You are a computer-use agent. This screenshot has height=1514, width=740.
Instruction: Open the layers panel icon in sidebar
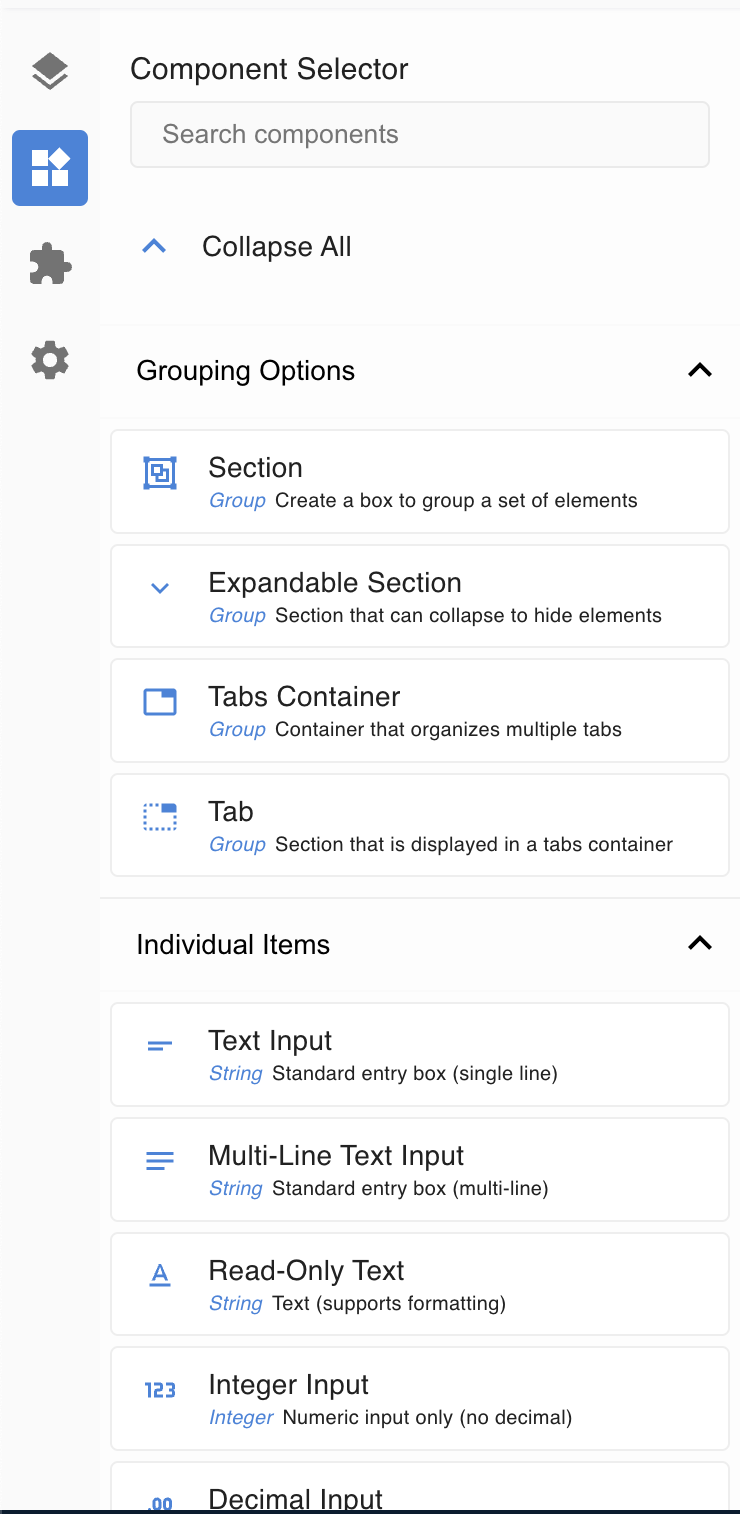(x=50, y=71)
